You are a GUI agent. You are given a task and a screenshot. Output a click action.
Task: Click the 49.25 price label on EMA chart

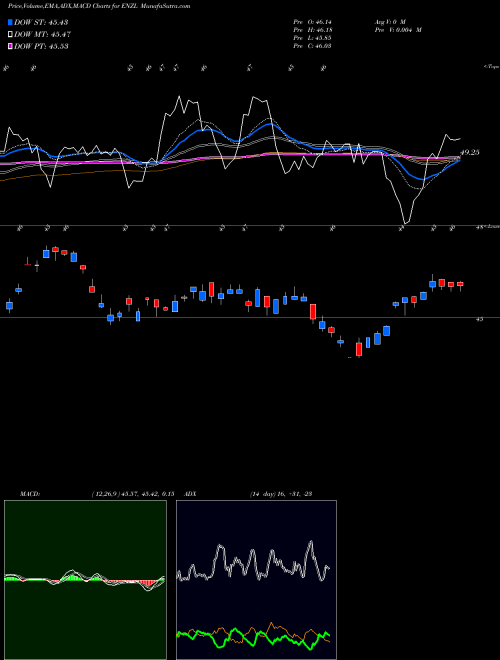click(470, 152)
